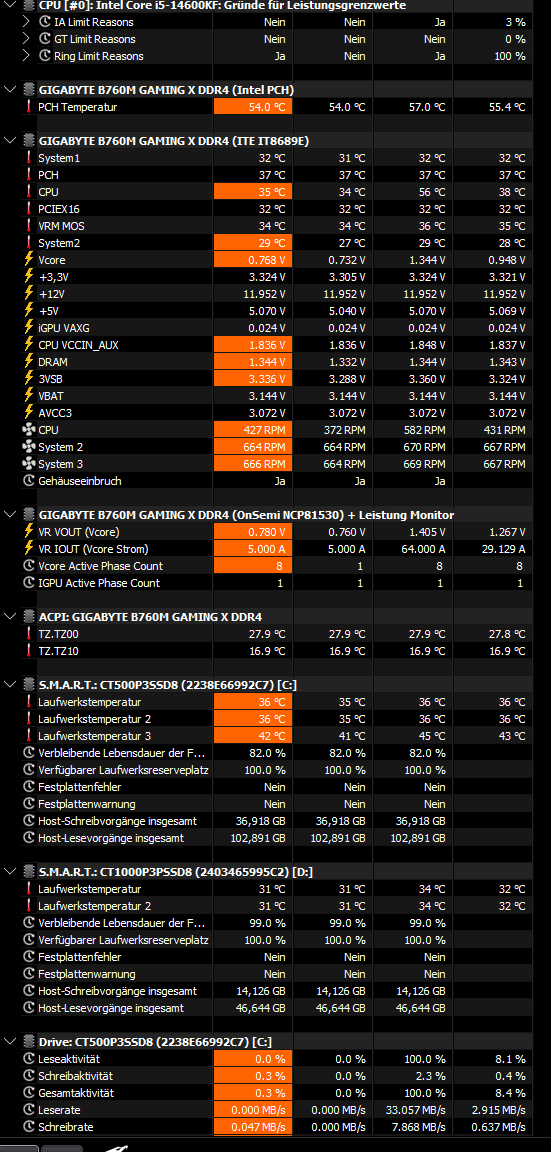Viewport: 551px width, 1152px height.
Task: Collapse the ITE IT8689E sensor group
Action: [10, 140]
